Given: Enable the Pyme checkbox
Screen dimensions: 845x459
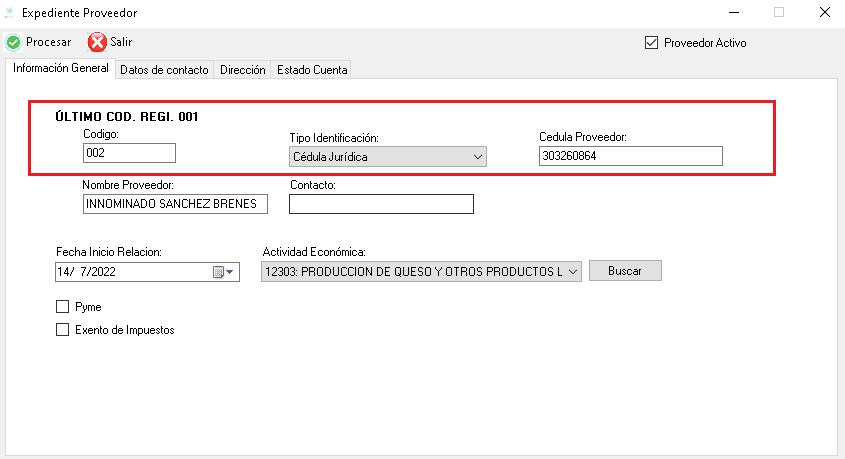Looking at the screenshot, I should [63, 307].
